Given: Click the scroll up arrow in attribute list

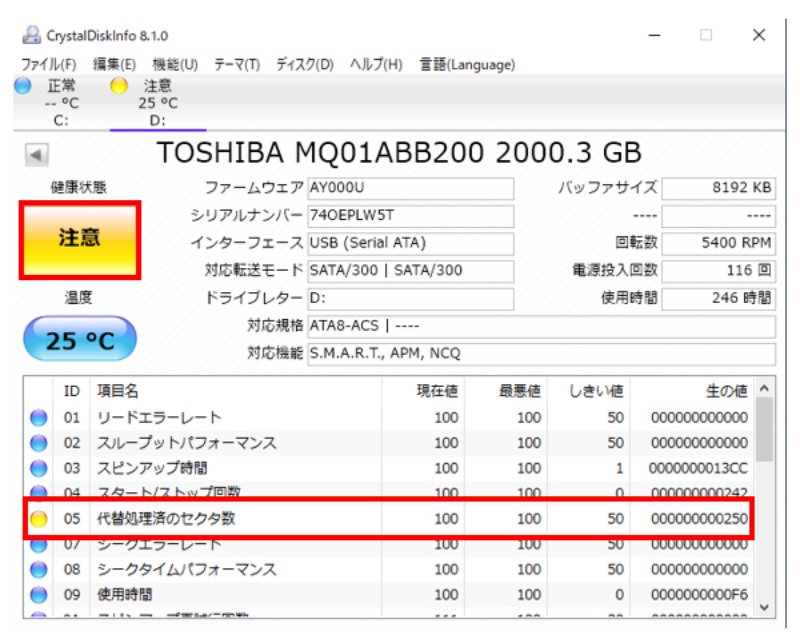Looking at the screenshot, I should coord(765,388).
